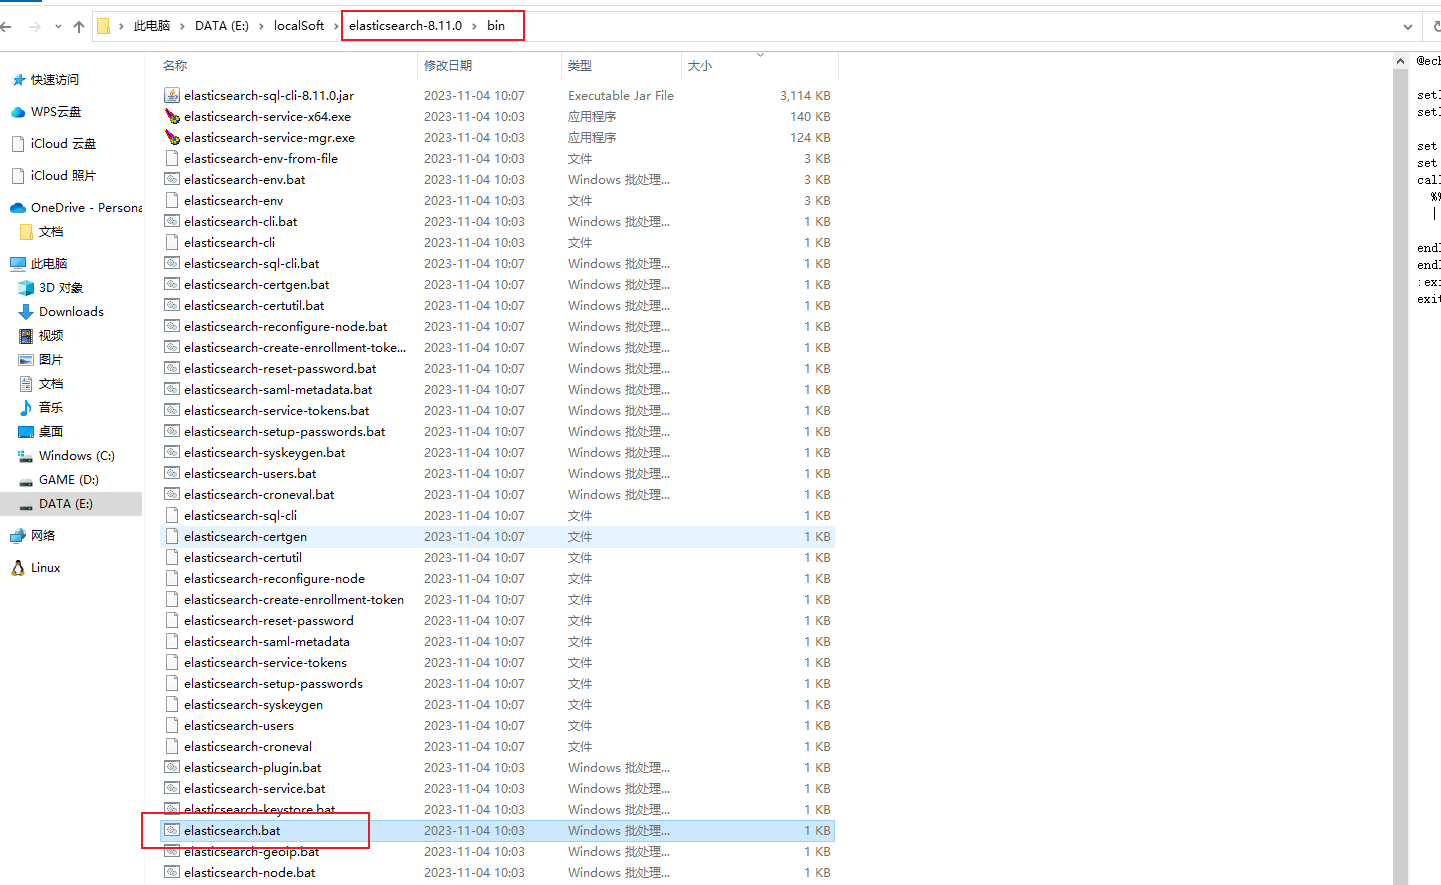Screen dimensions: 1441x885
Task: Select DATA (E:) drive in the sidebar
Action: click(x=66, y=504)
